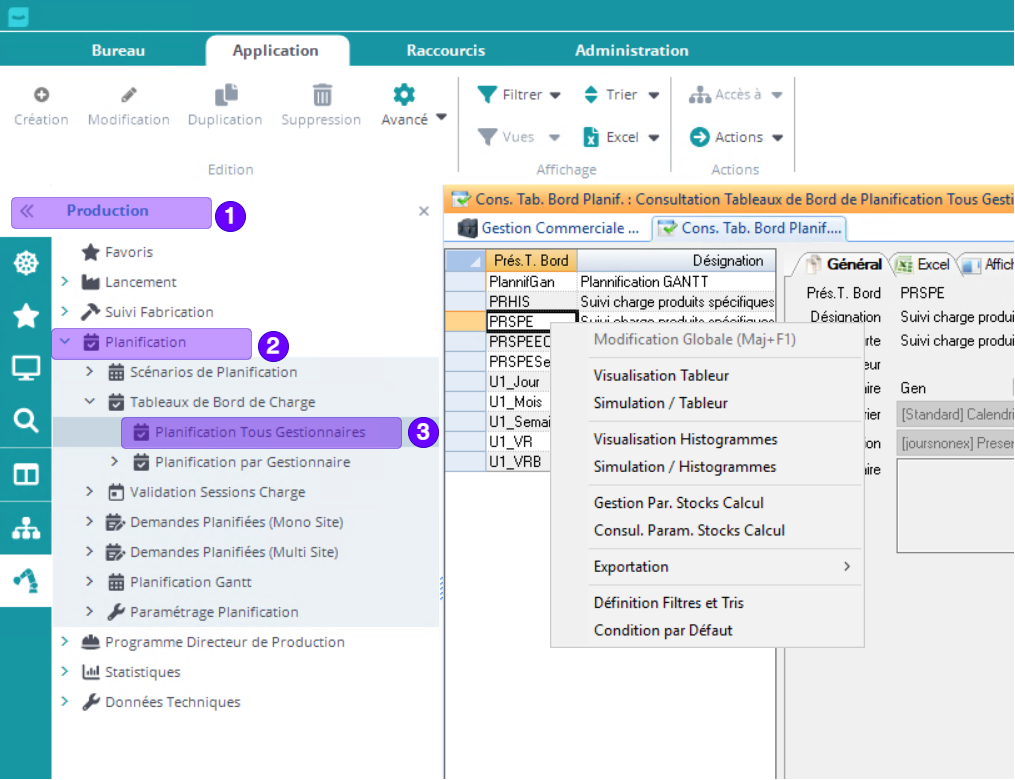
Task: Open the star favorites sidebar icon
Action: [25, 316]
